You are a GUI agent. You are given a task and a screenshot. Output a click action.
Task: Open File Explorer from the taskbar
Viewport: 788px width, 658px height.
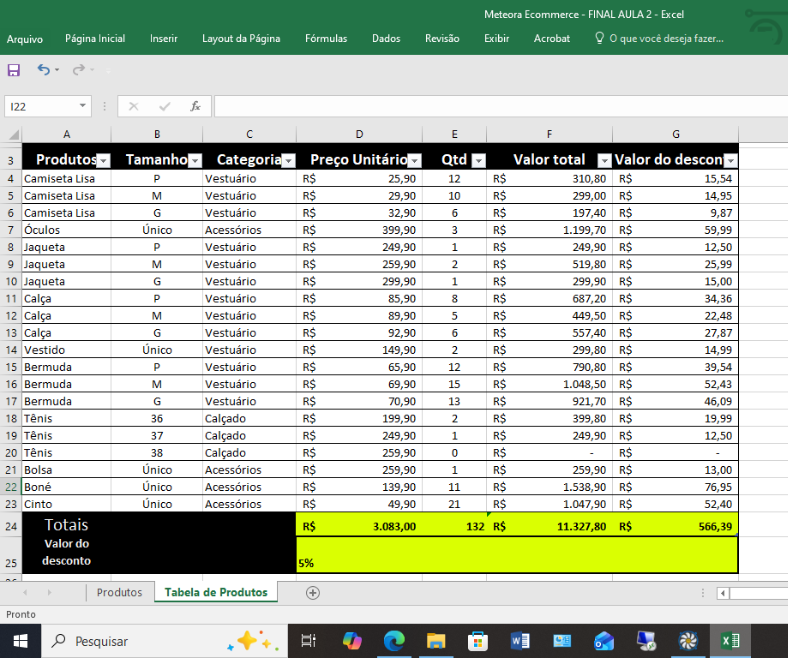[x=435, y=641]
